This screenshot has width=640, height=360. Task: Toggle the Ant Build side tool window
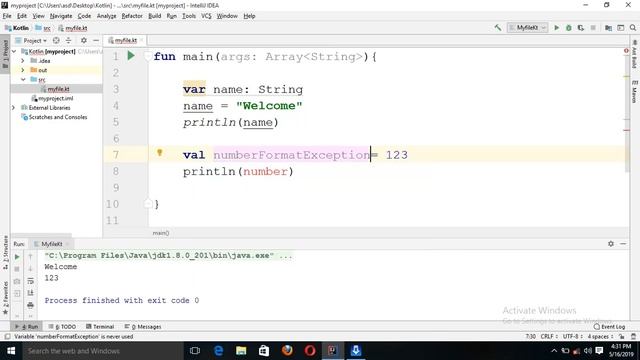[x=635, y=54]
